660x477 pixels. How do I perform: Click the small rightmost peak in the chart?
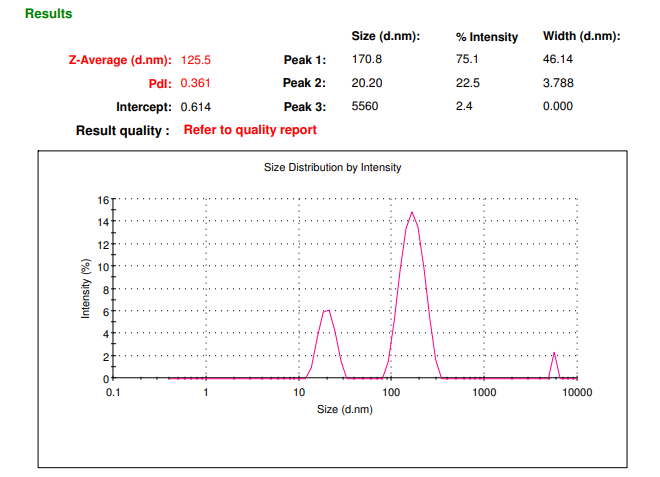click(x=554, y=354)
